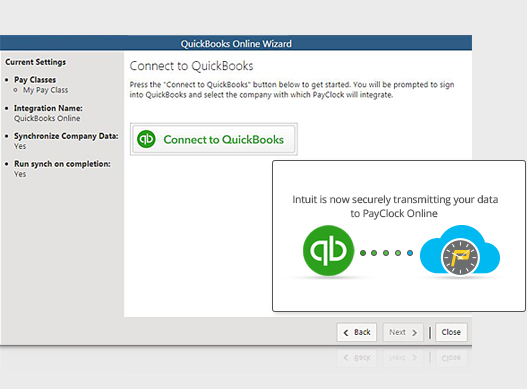527x389 pixels.
Task: Select My Pay Class entry
Action: coord(45,90)
